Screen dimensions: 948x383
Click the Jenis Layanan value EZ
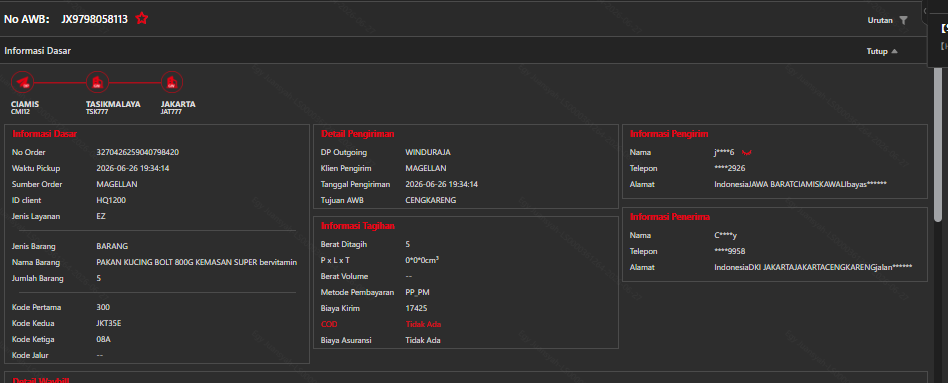pyautogui.click(x=101, y=216)
